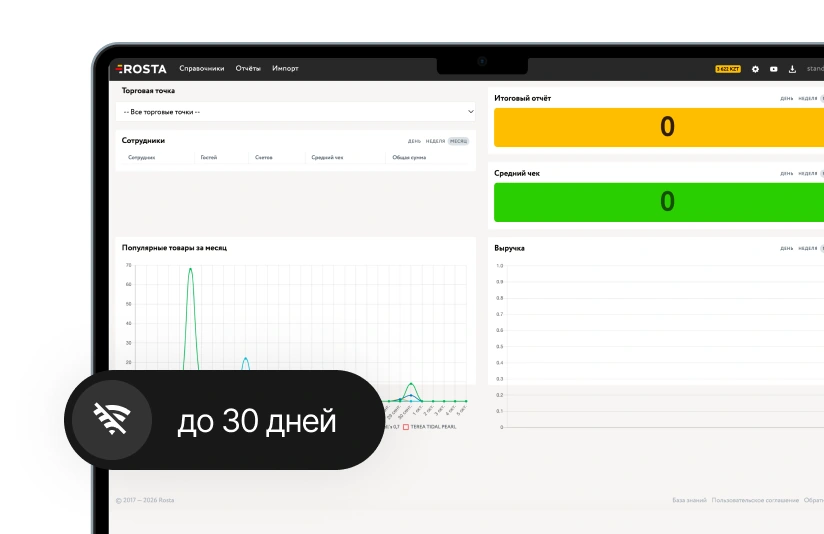Click the Популярные товары за месяц heading
824x534 pixels.
(x=174, y=248)
